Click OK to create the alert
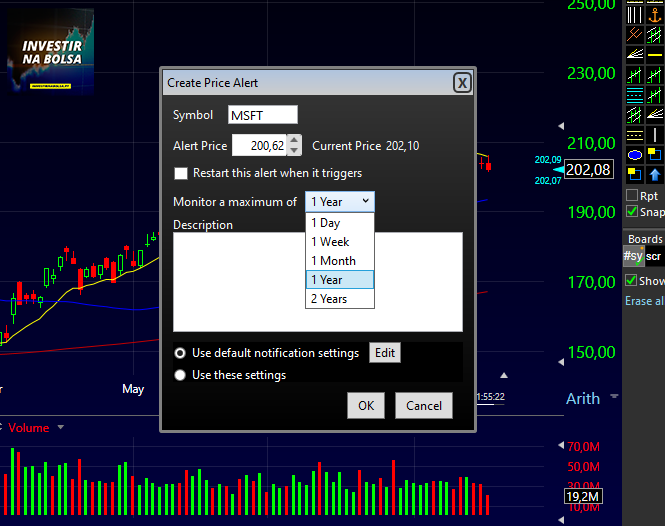The image size is (665, 526). point(366,406)
